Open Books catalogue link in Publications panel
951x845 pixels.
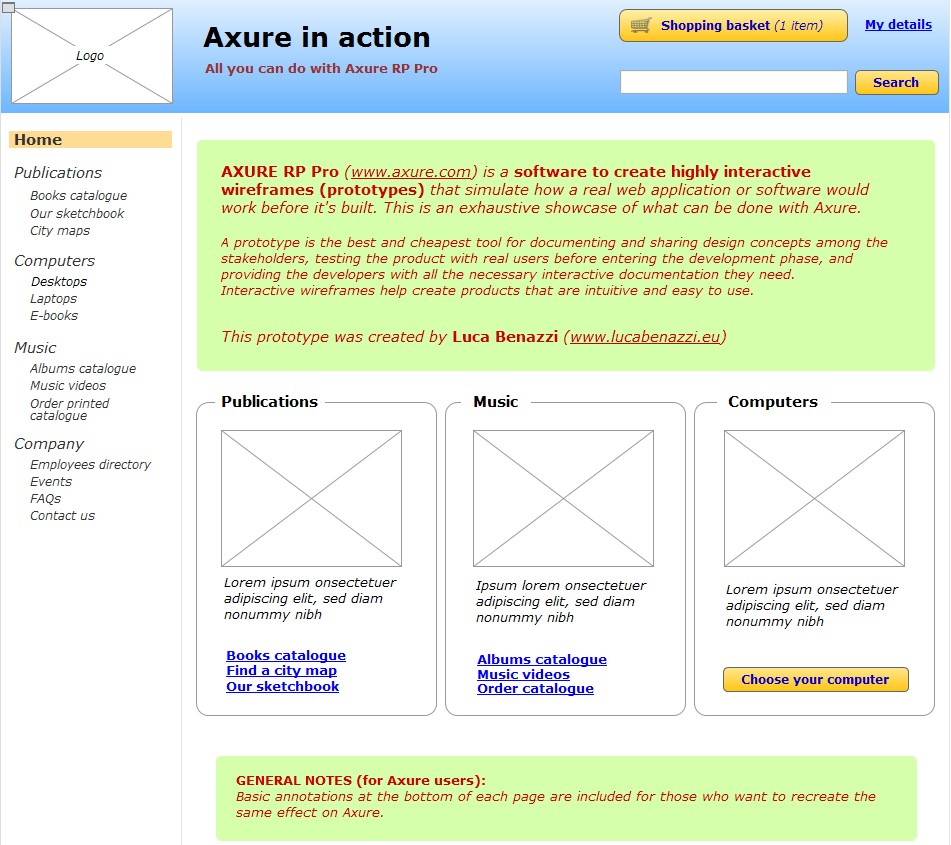click(286, 655)
